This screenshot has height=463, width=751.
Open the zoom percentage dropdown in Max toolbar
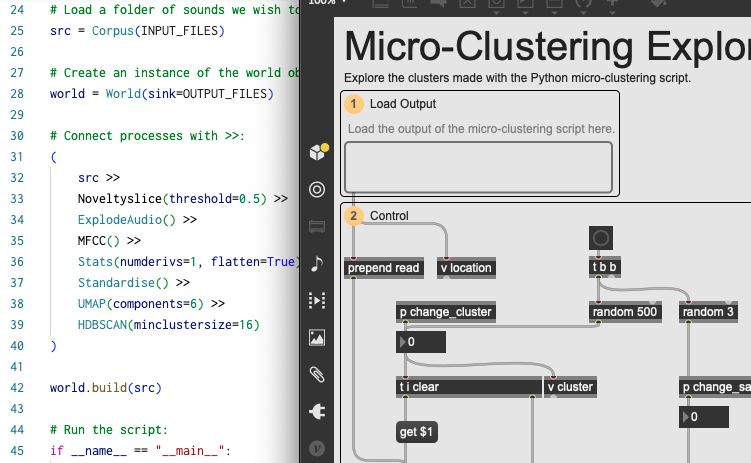coord(327,2)
